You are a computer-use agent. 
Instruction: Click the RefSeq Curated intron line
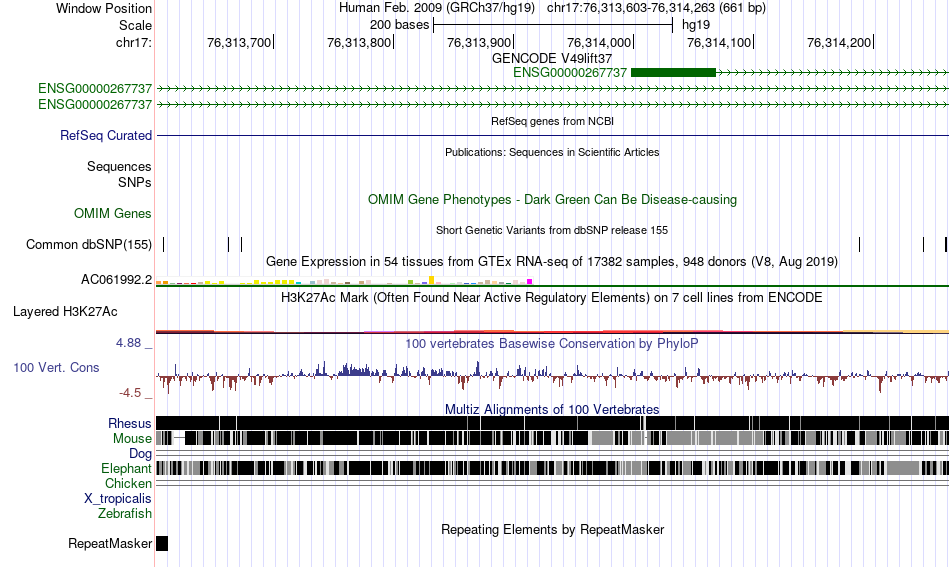click(x=553, y=135)
